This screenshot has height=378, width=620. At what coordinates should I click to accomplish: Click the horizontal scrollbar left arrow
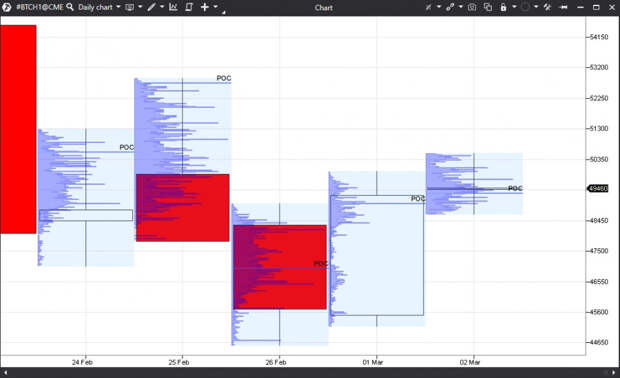pyautogui.click(x=5, y=372)
